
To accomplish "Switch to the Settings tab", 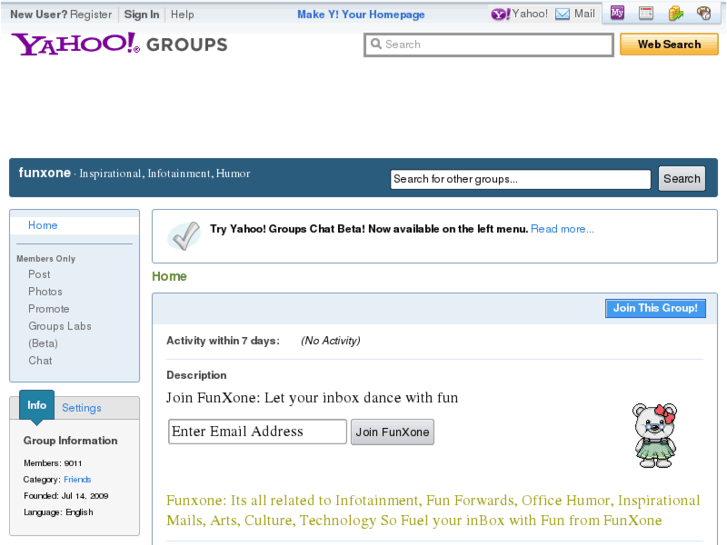I will tap(82, 408).
